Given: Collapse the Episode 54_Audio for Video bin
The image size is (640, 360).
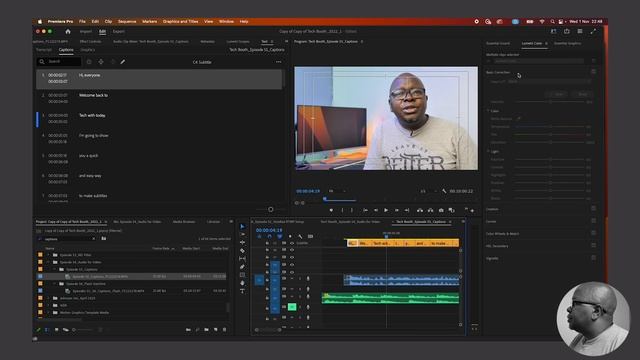Looking at the screenshot, I should 48,262.
